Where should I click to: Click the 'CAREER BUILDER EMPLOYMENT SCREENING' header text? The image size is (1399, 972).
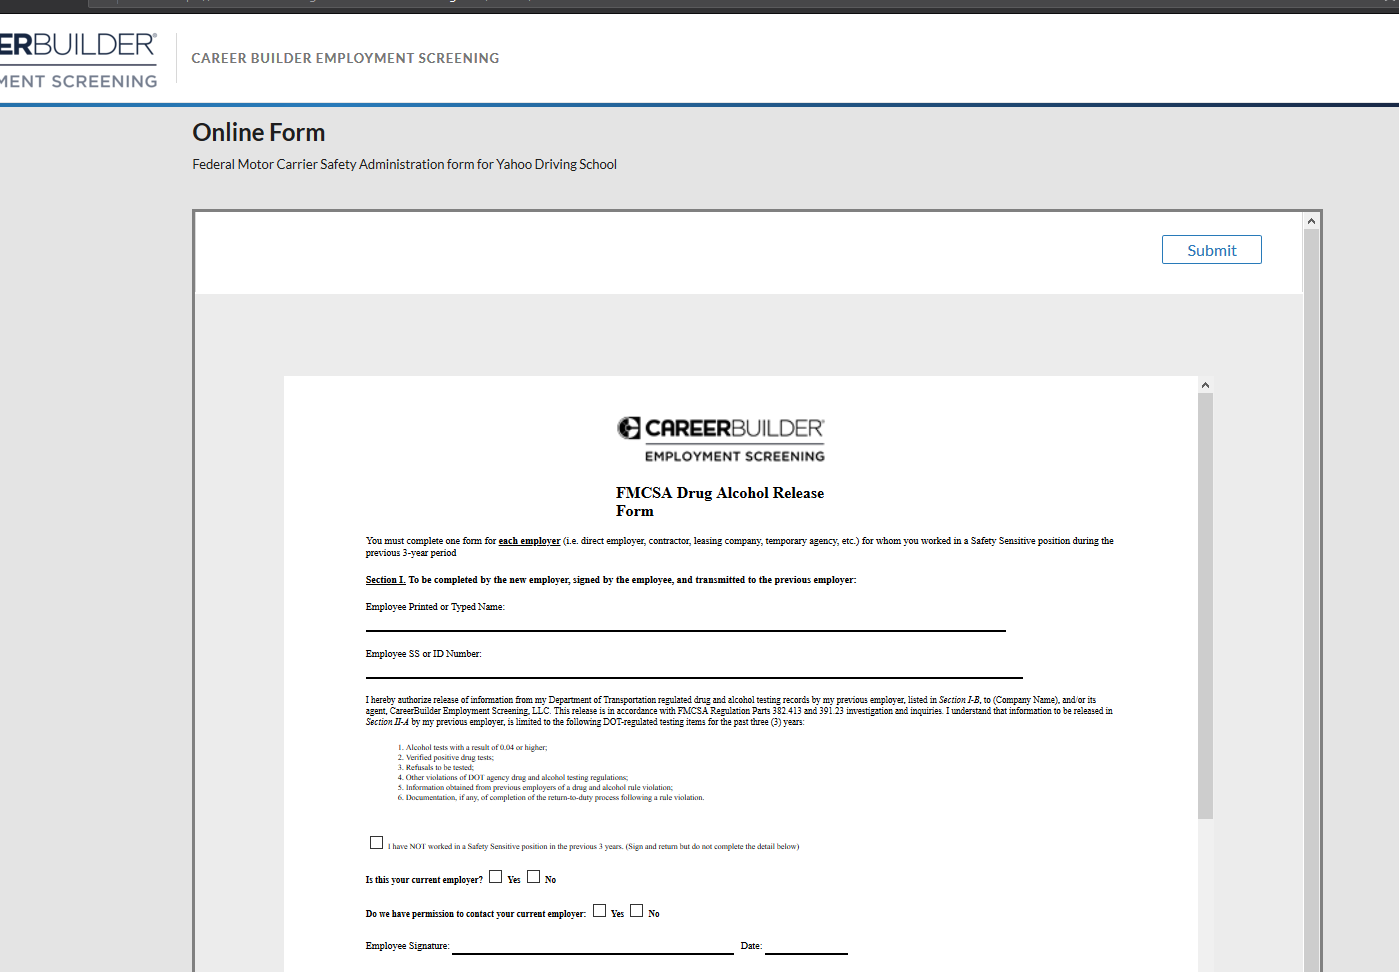click(345, 58)
